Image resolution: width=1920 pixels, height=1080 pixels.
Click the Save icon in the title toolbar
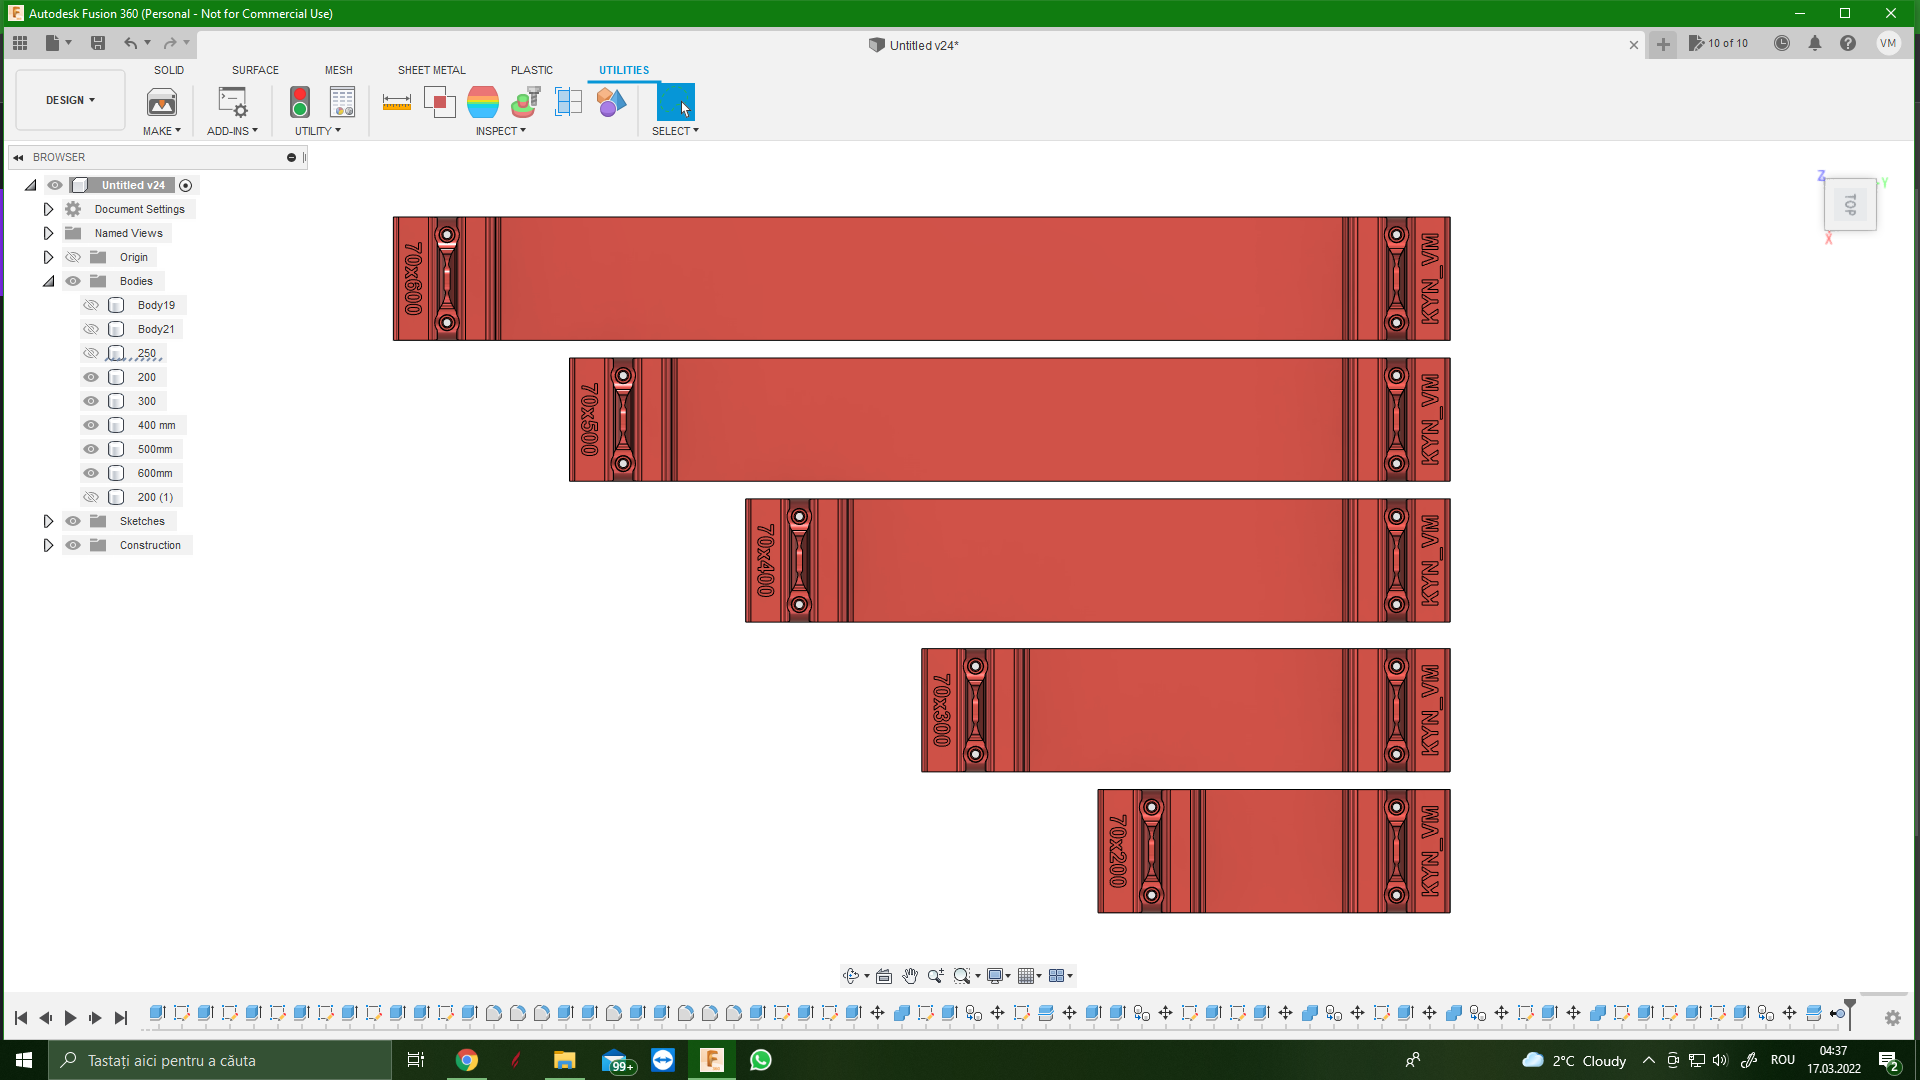98,43
